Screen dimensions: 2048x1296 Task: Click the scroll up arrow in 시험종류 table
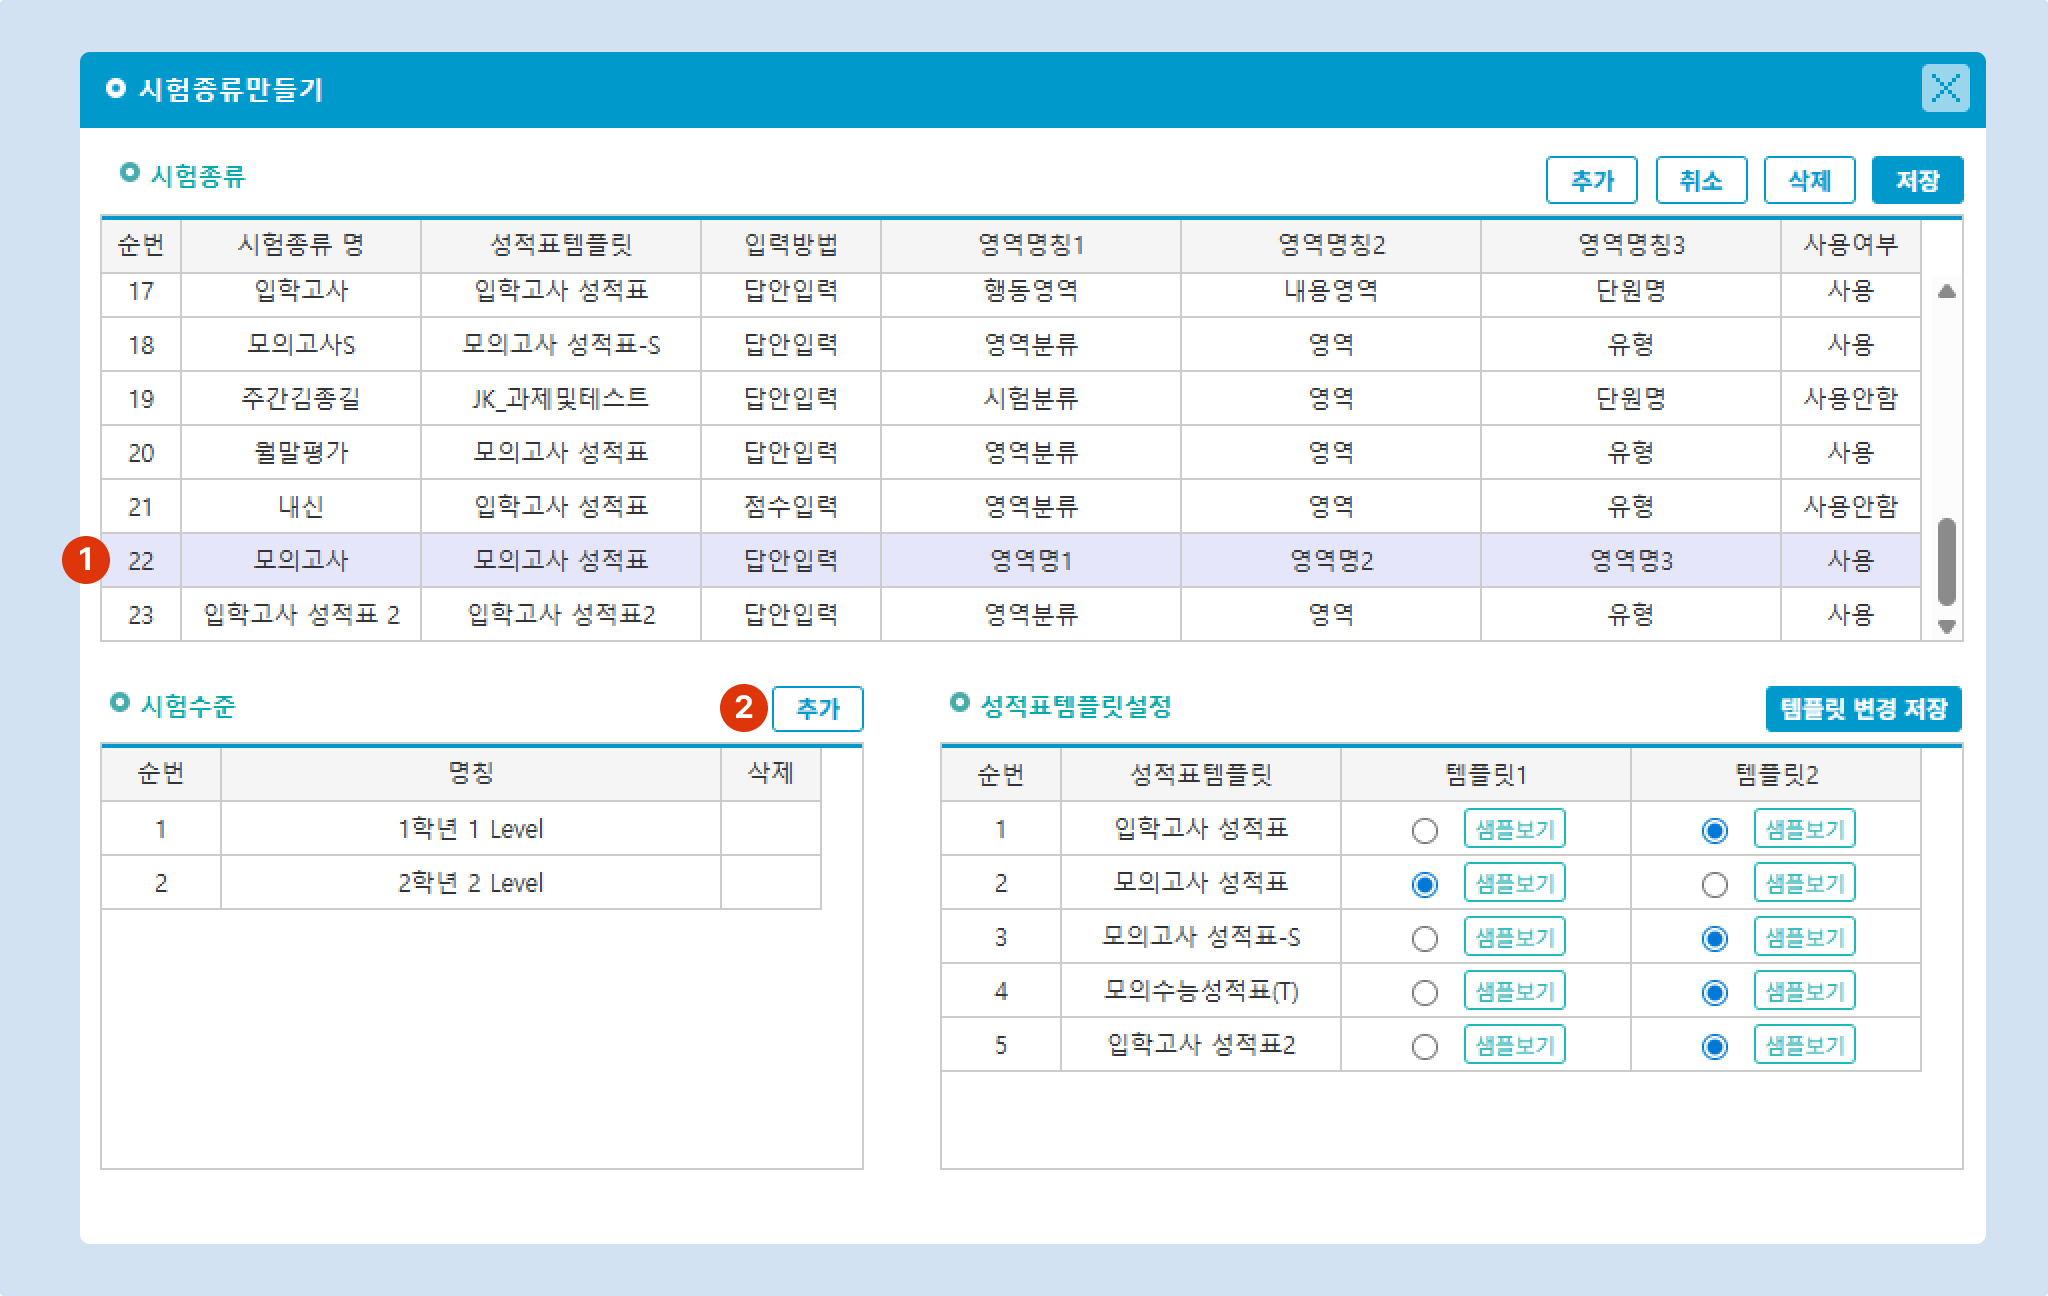[x=1946, y=292]
